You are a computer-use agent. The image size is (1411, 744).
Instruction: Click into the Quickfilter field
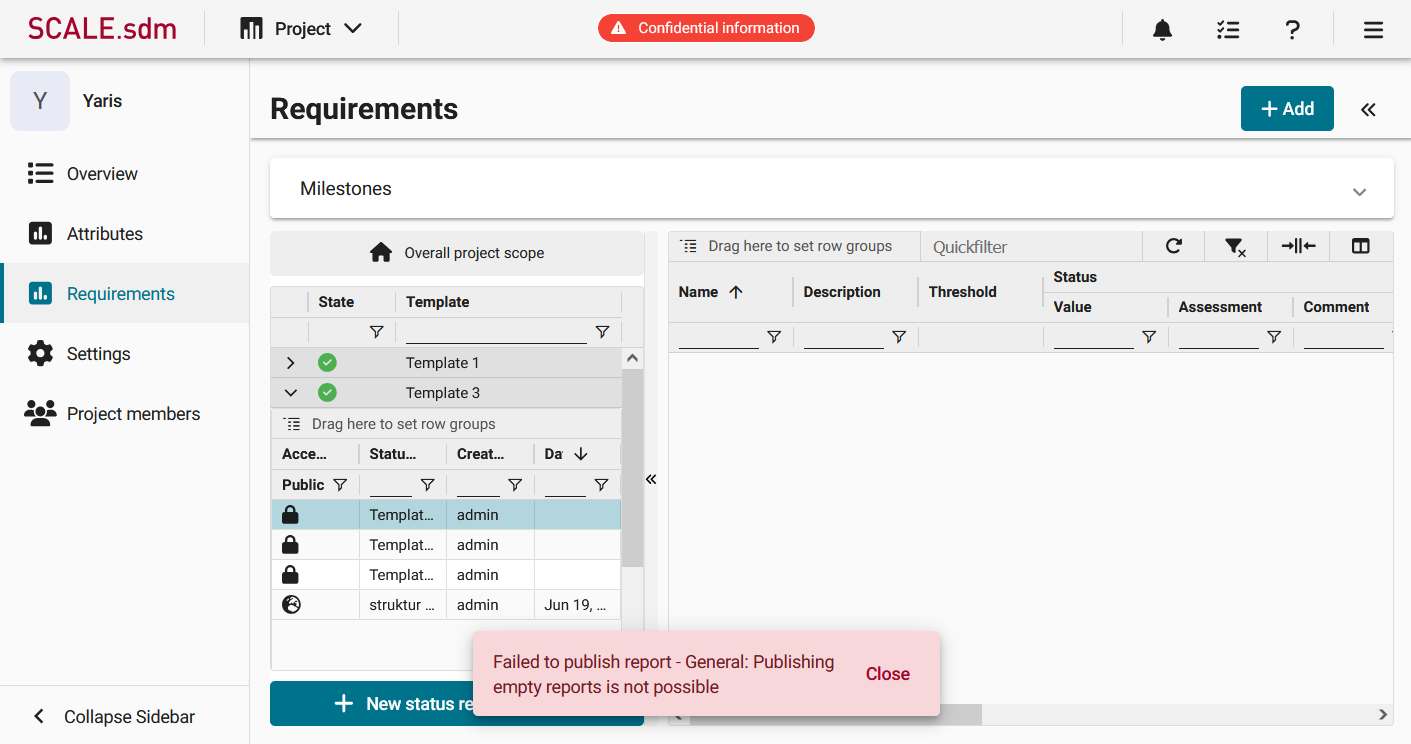click(x=1030, y=247)
